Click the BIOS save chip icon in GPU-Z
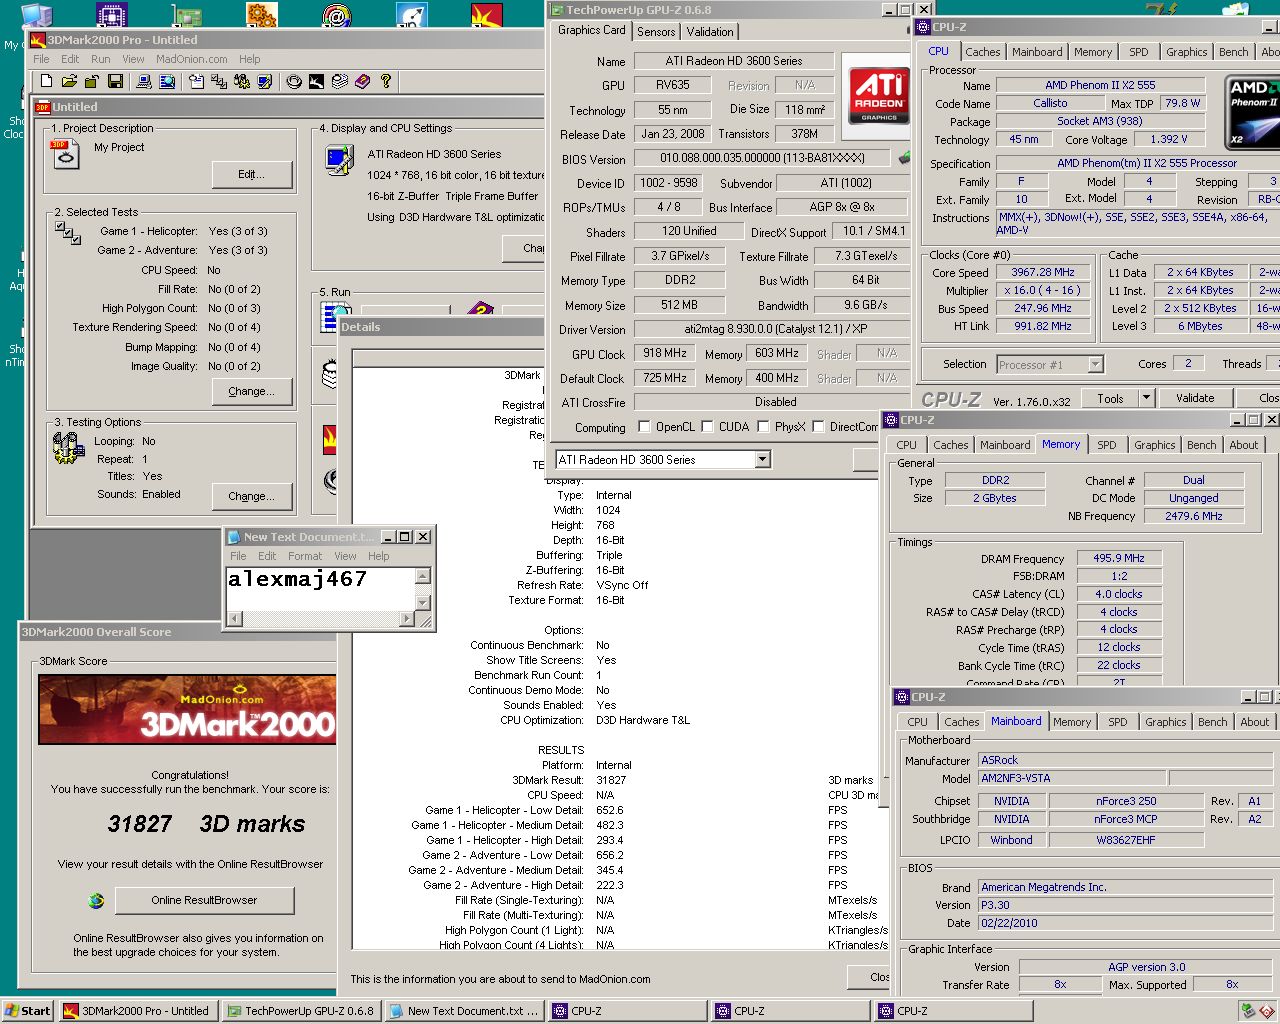 tap(904, 157)
